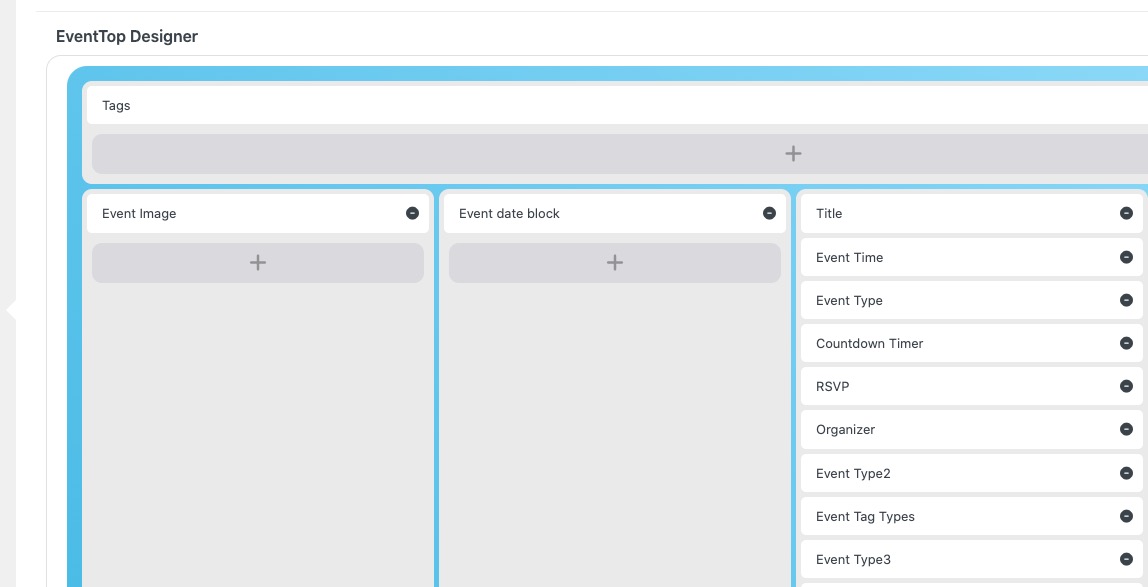Add a field under Event Image
Viewport: 1148px width, 587px height.
click(x=258, y=263)
